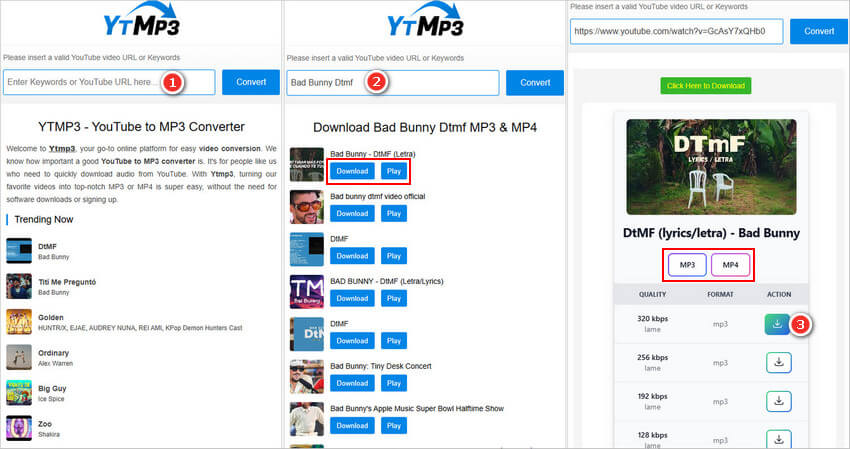Click the YTMP3 logo in the middle panel
The image size is (850, 449).
425,20
